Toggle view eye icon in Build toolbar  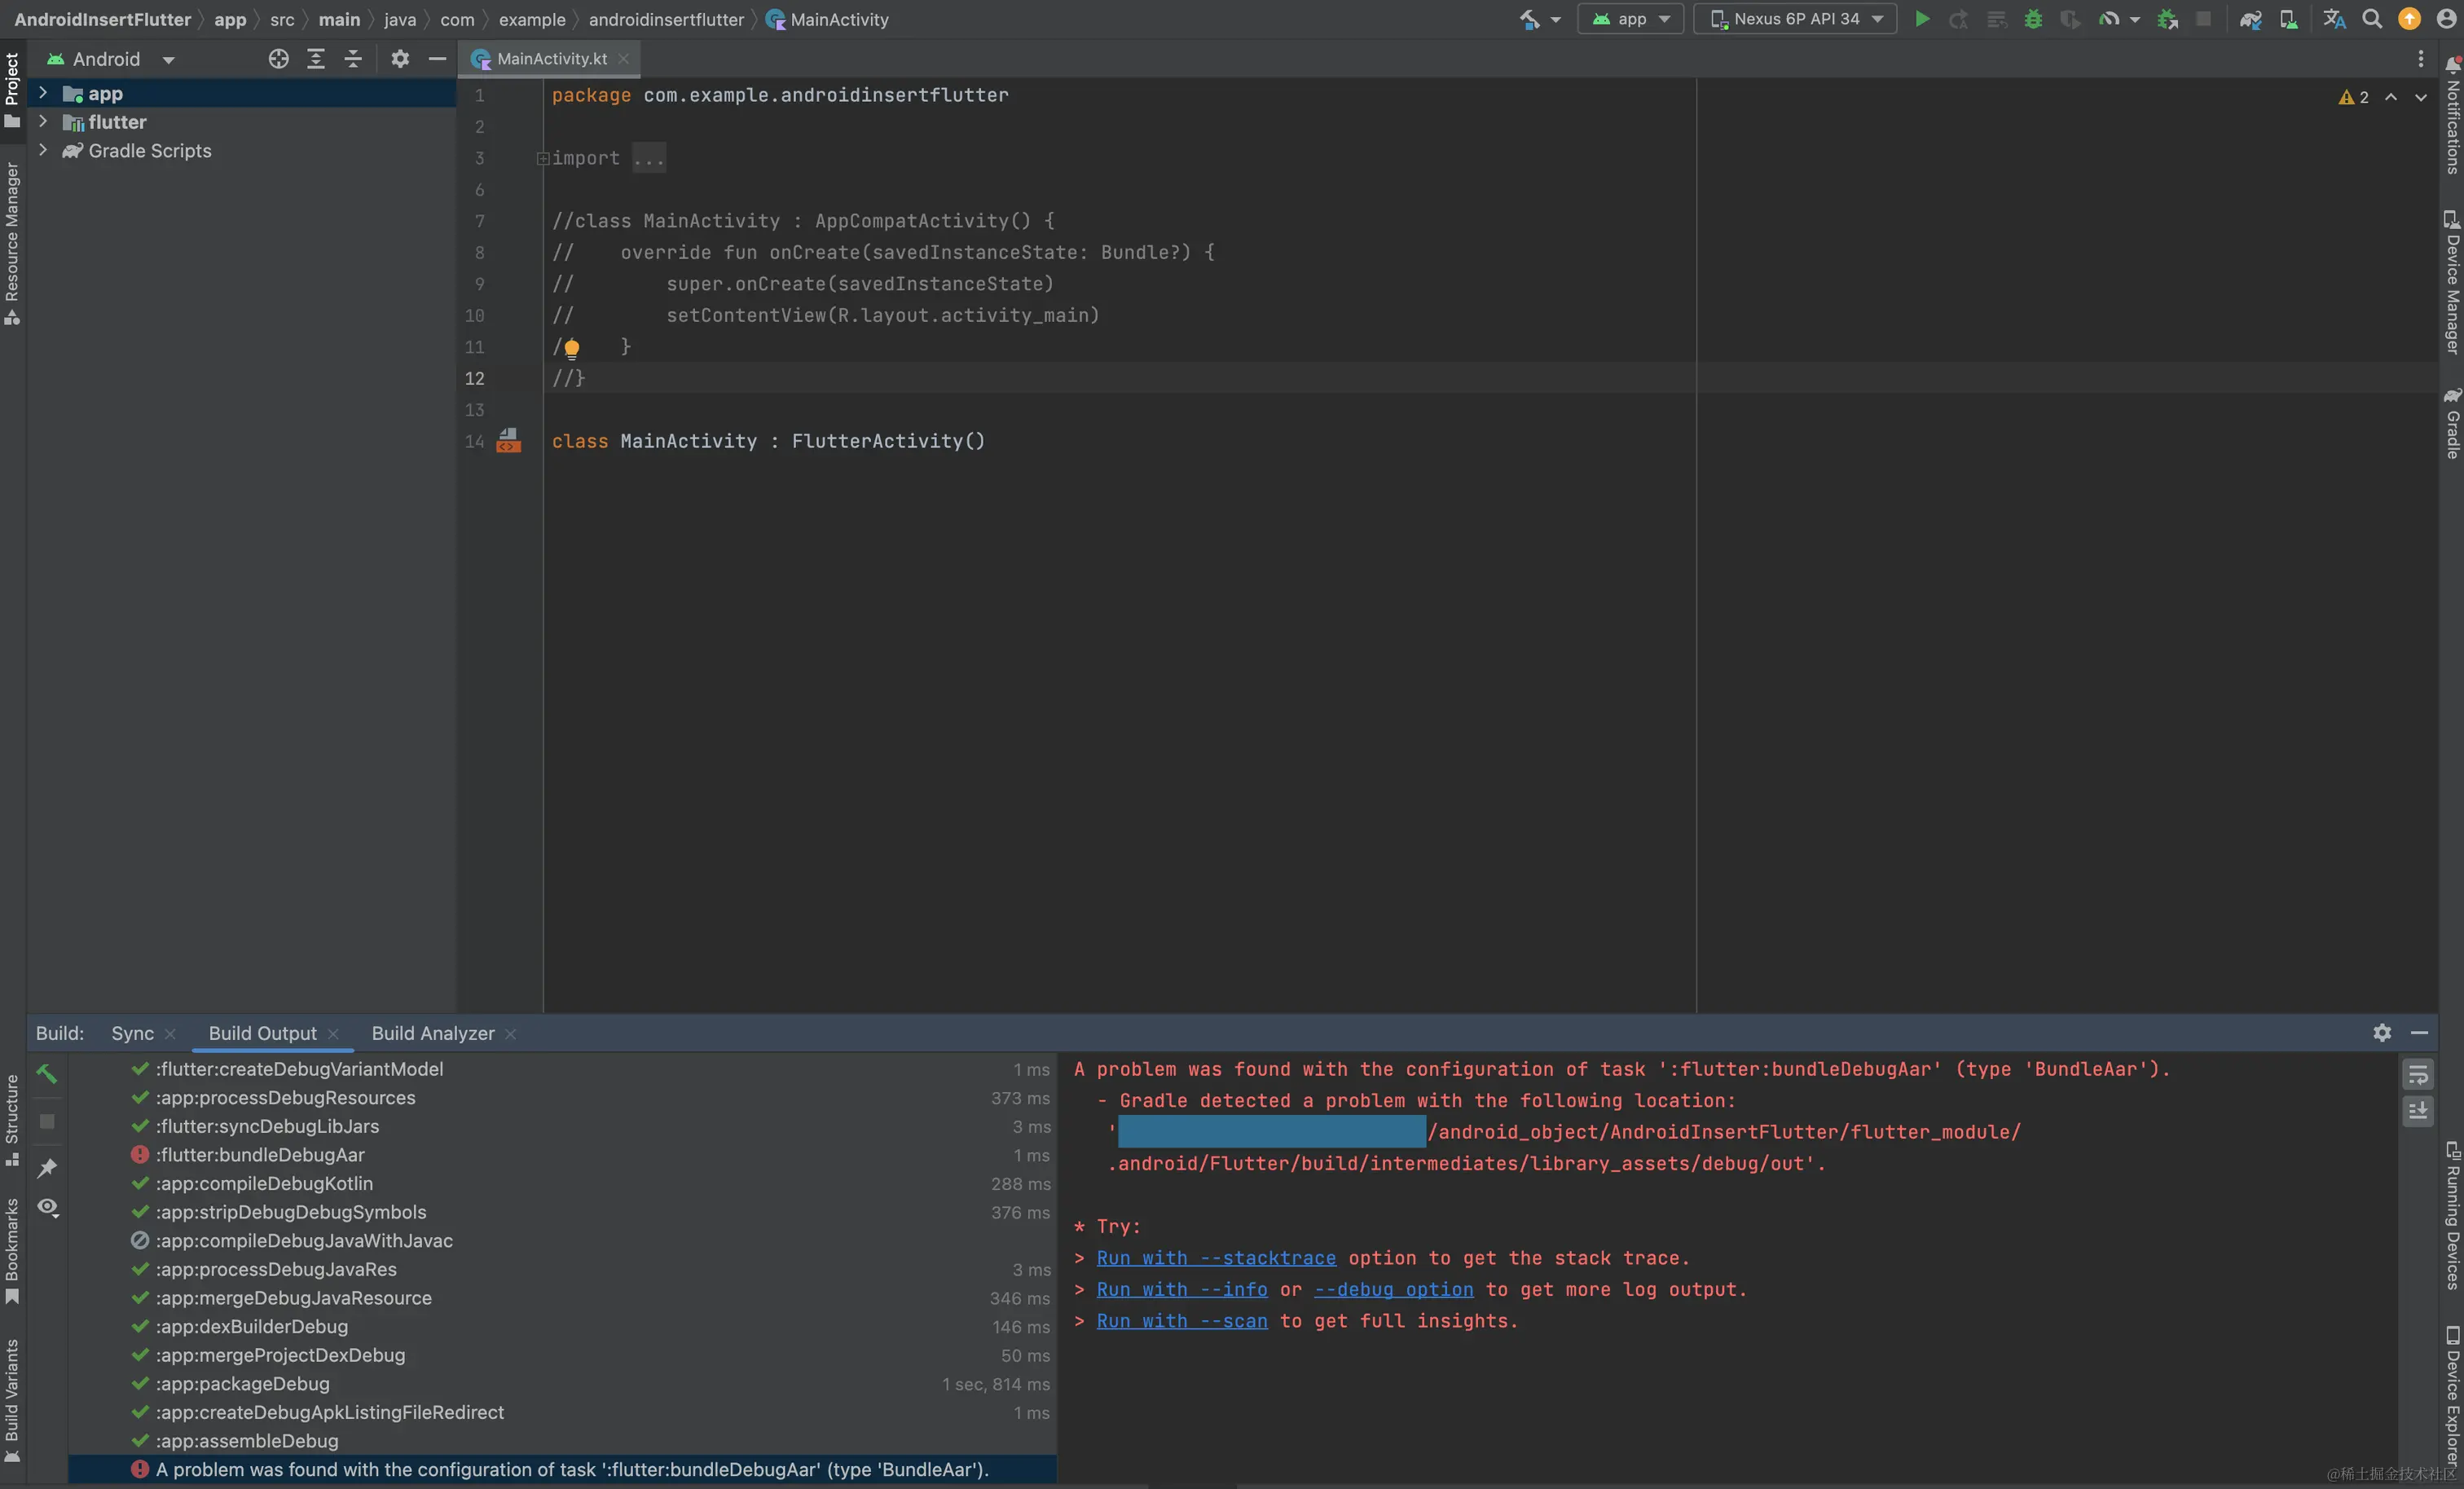[x=47, y=1207]
